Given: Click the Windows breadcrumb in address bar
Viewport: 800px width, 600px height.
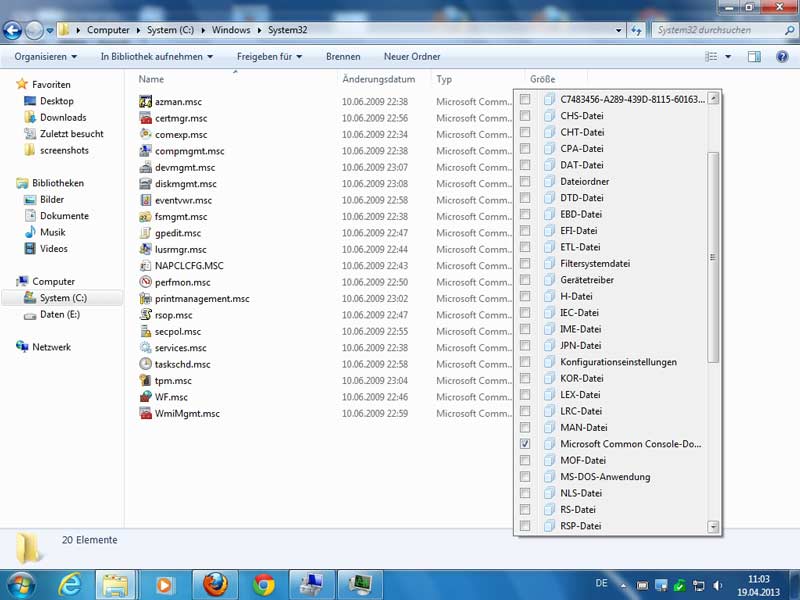Looking at the screenshot, I should coord(231,30).
